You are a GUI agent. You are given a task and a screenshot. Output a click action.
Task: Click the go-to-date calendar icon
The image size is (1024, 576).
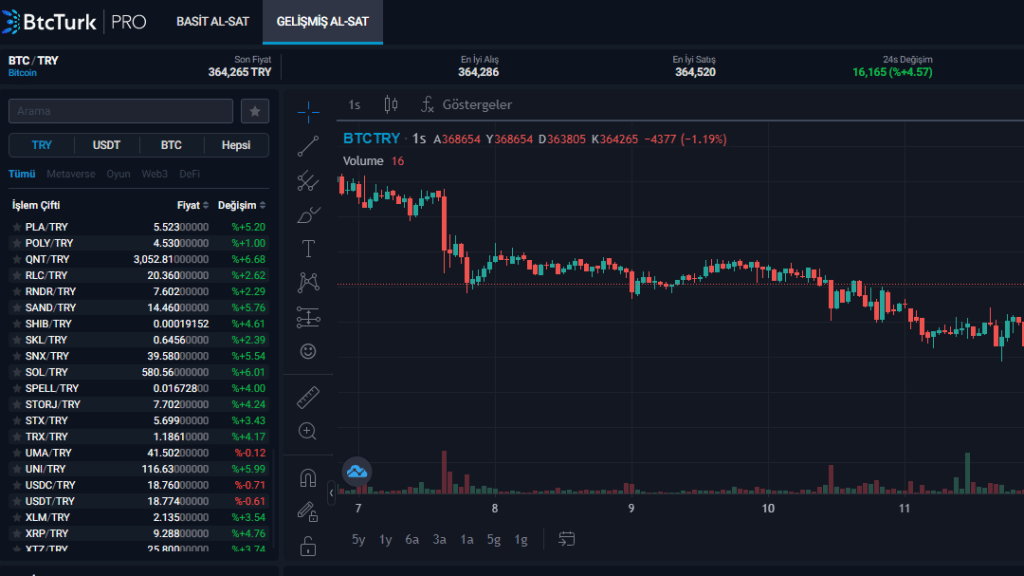pyautogui.click(x=567, y=539)
